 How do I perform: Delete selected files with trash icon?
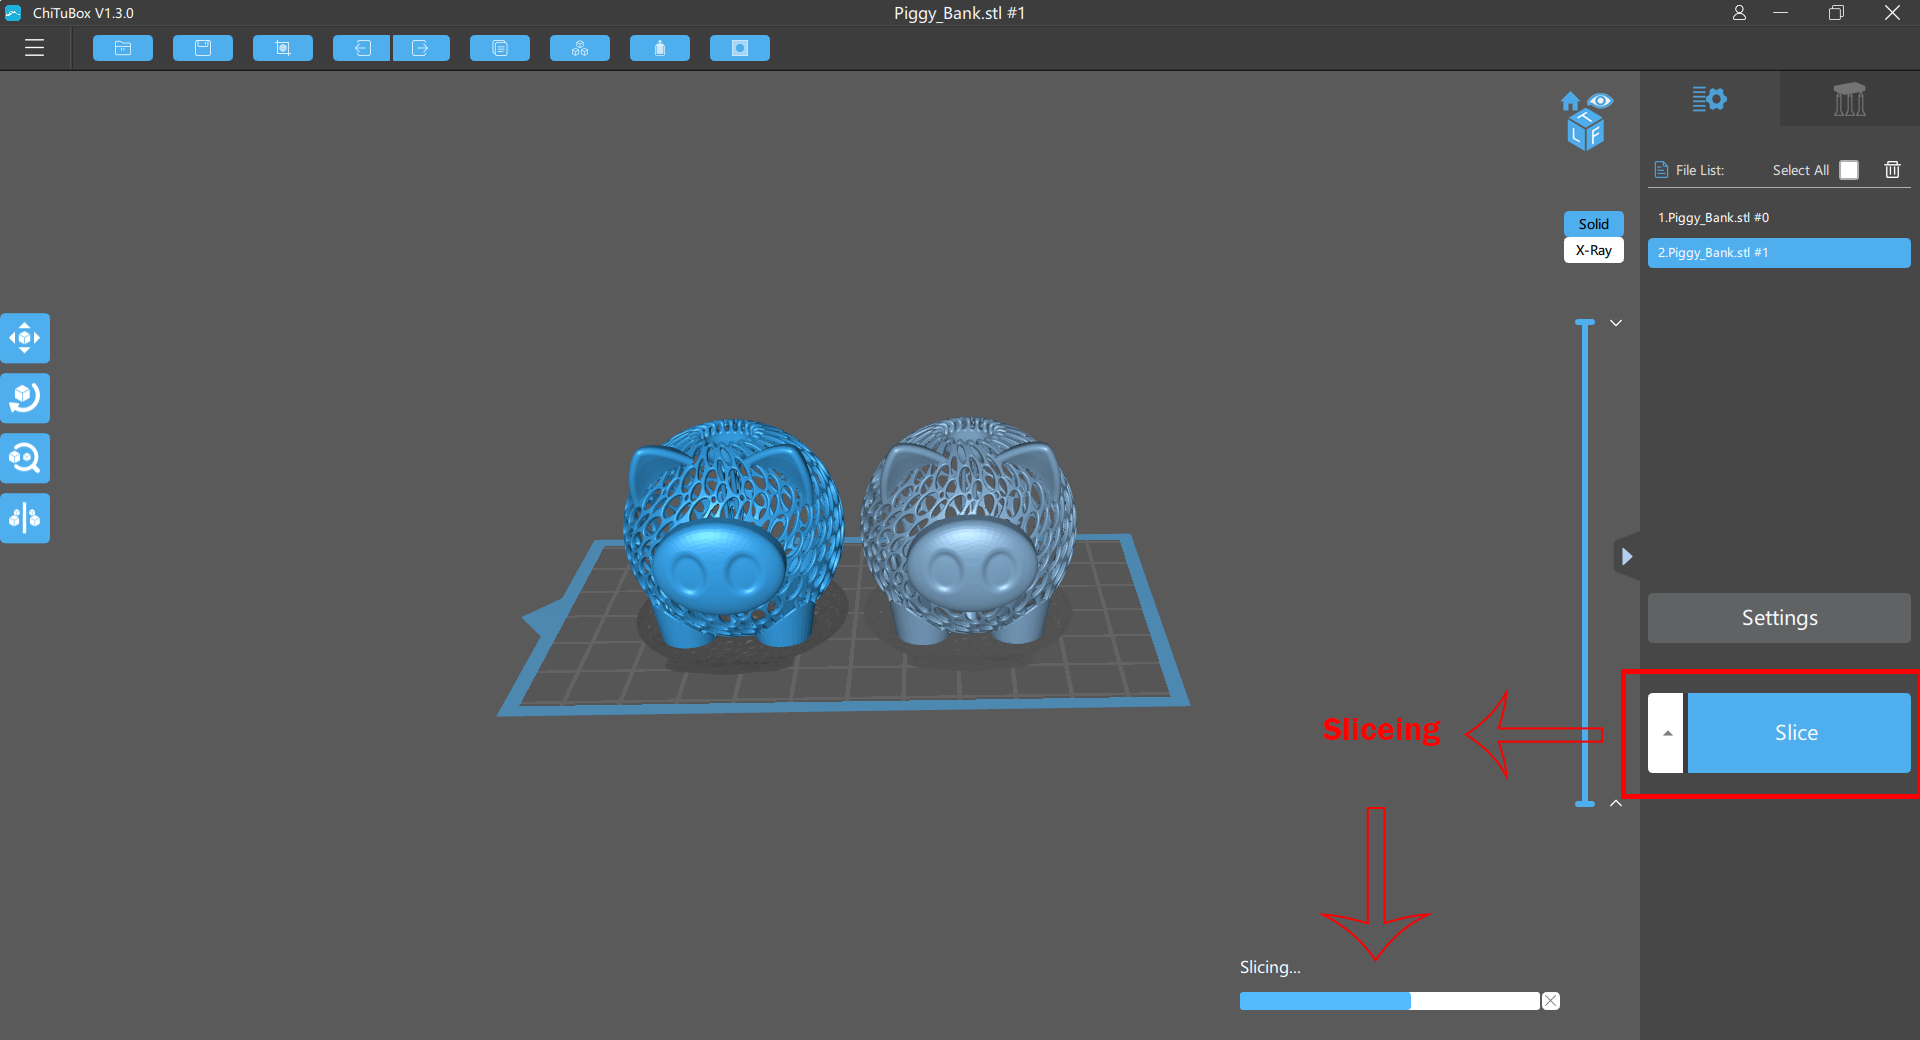point(1892,170)
